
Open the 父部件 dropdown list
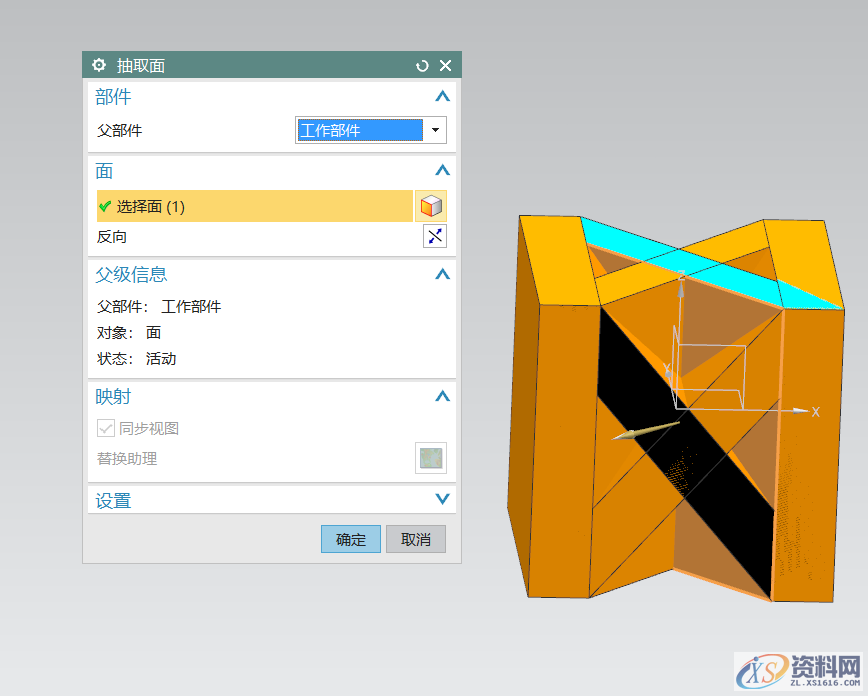[435, 129]
